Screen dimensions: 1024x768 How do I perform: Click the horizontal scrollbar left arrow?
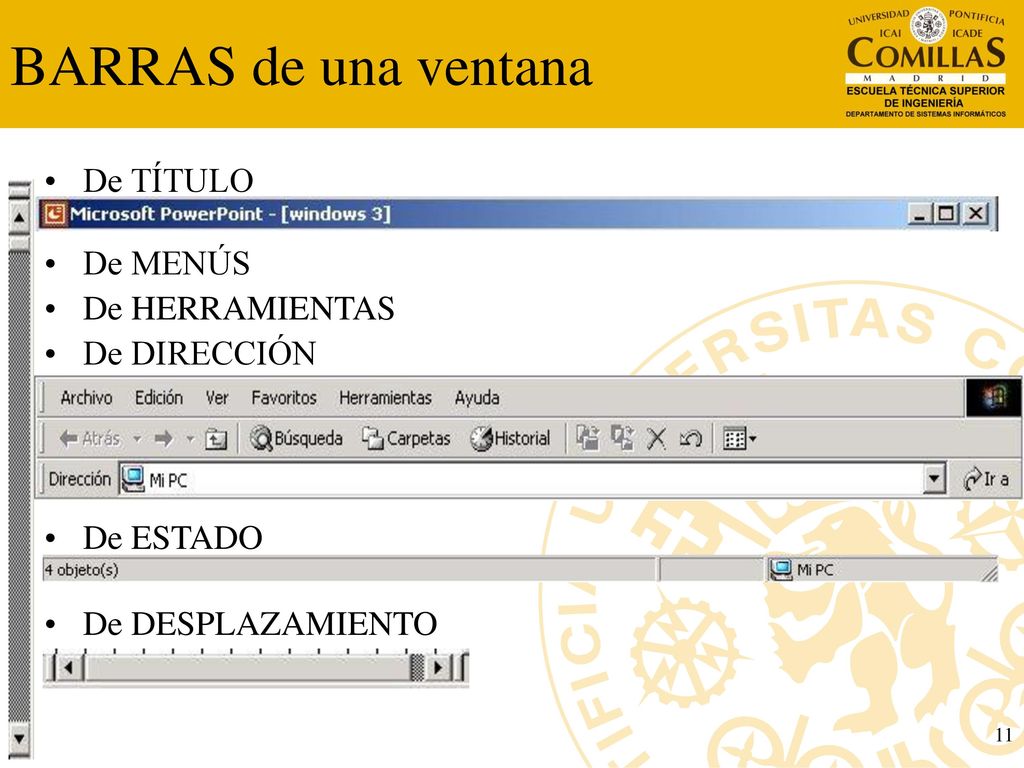click(69, 667)
